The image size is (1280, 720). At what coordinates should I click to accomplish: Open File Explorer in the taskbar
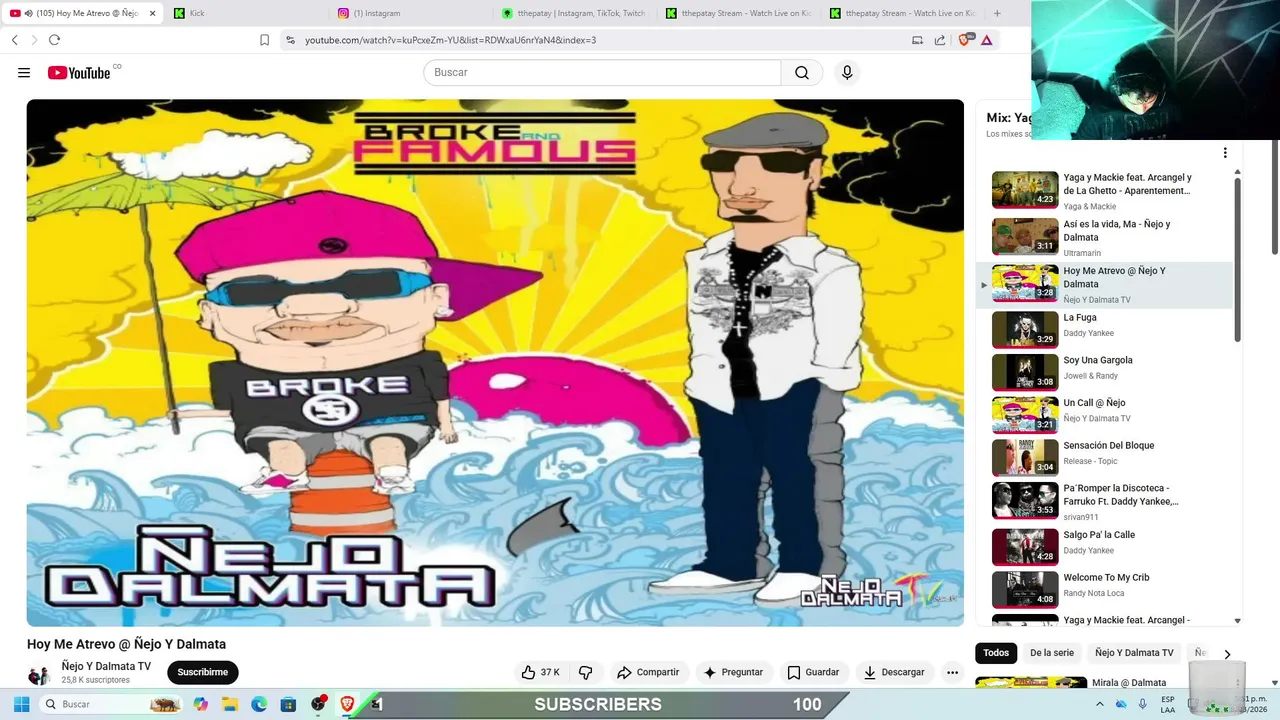tap(229, 704)
